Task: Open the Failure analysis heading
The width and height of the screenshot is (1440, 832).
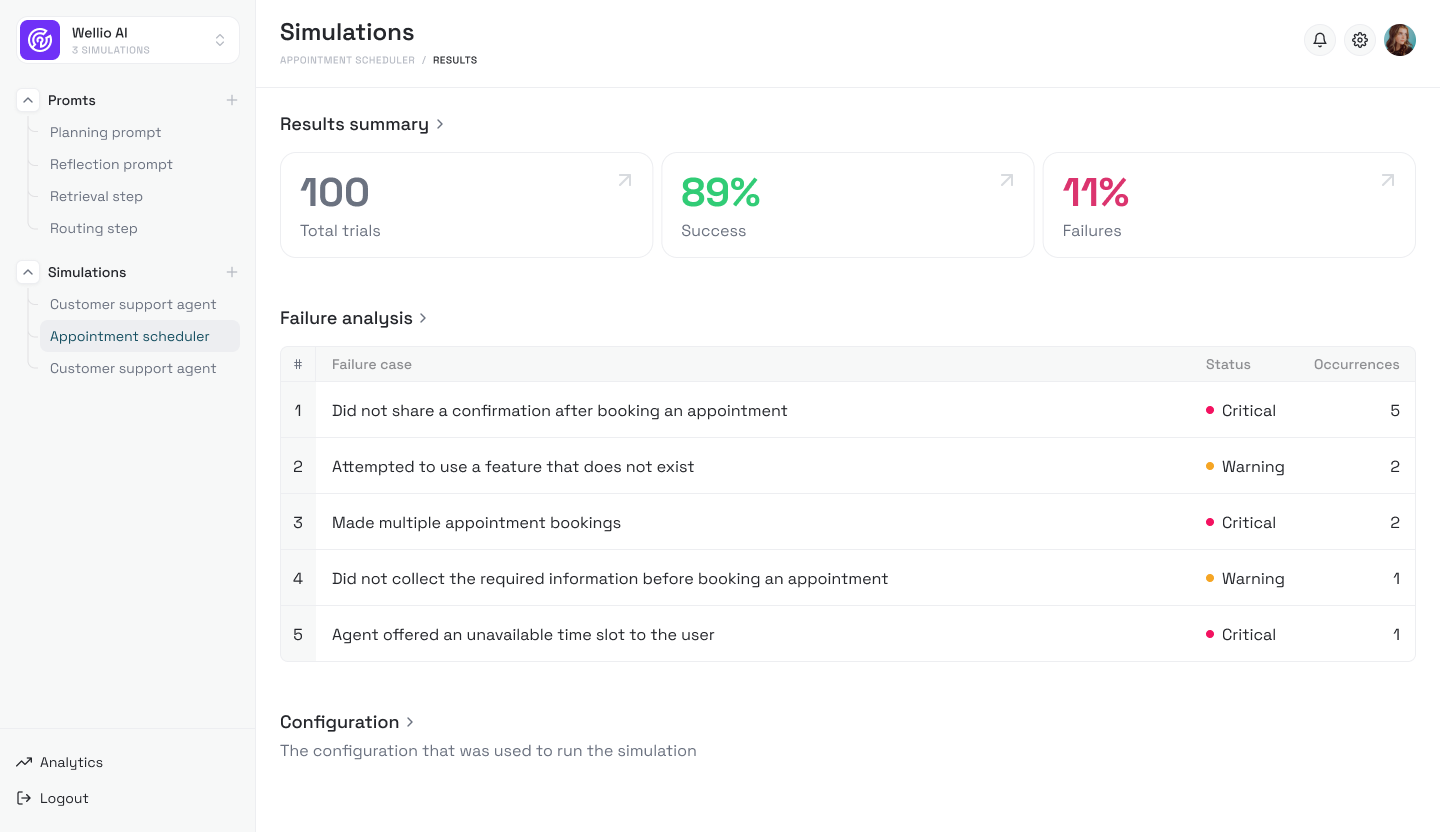Action: point(353,318)
